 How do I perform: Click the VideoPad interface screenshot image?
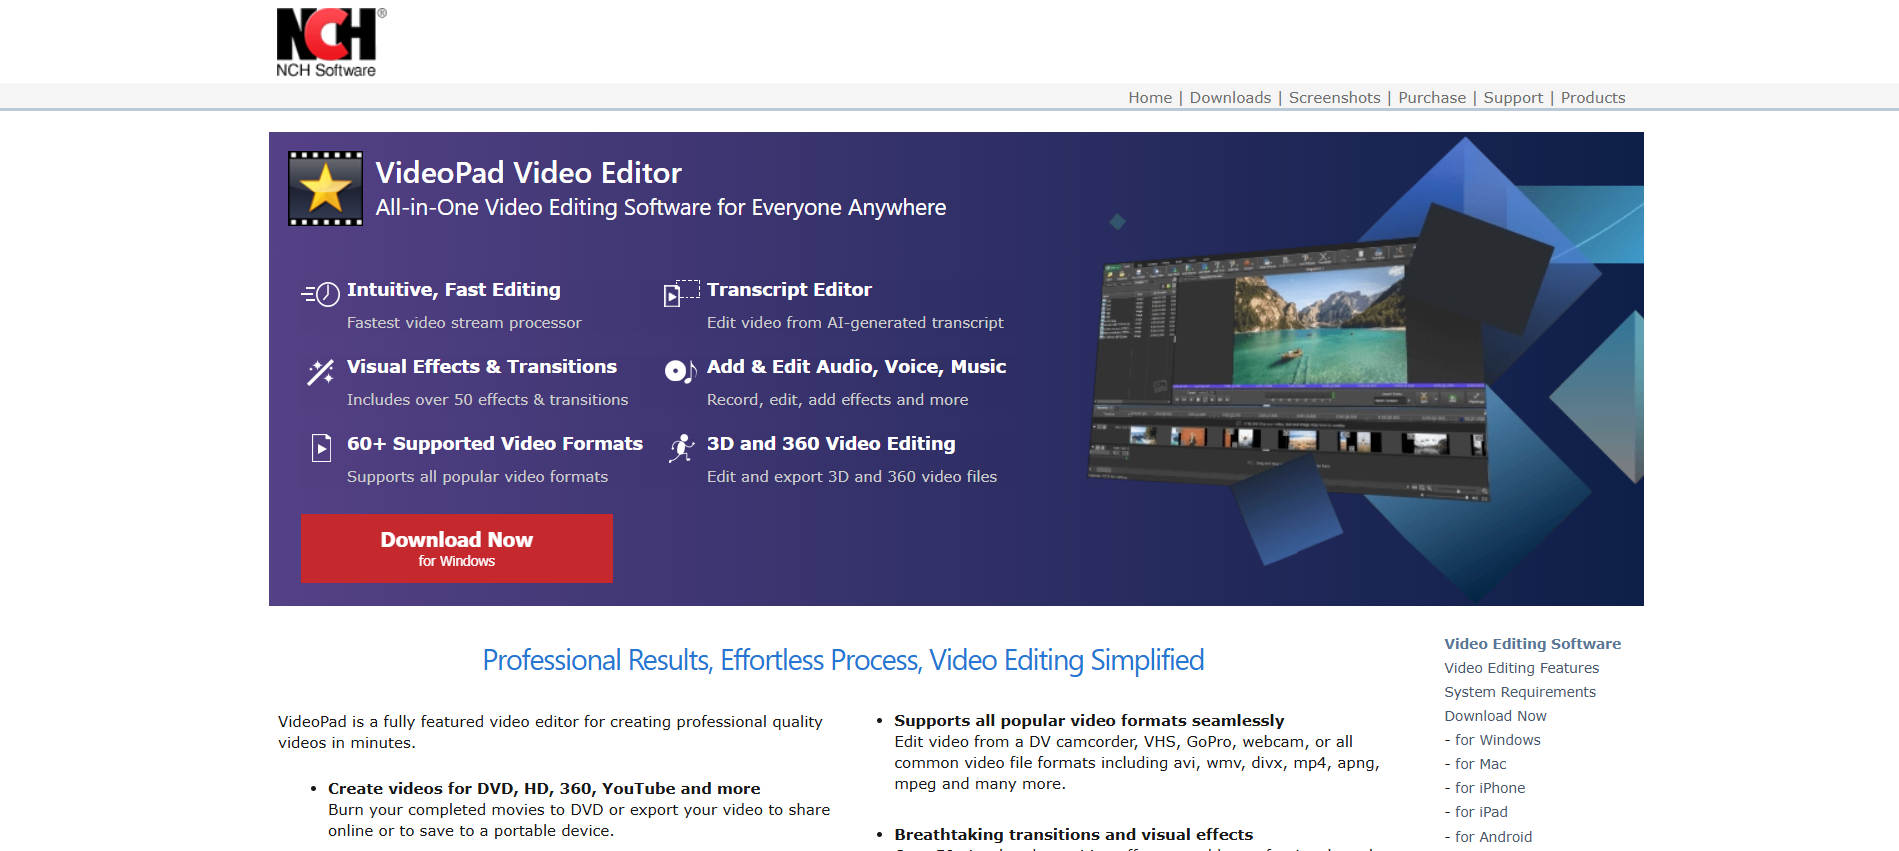tap(1290, 370)
